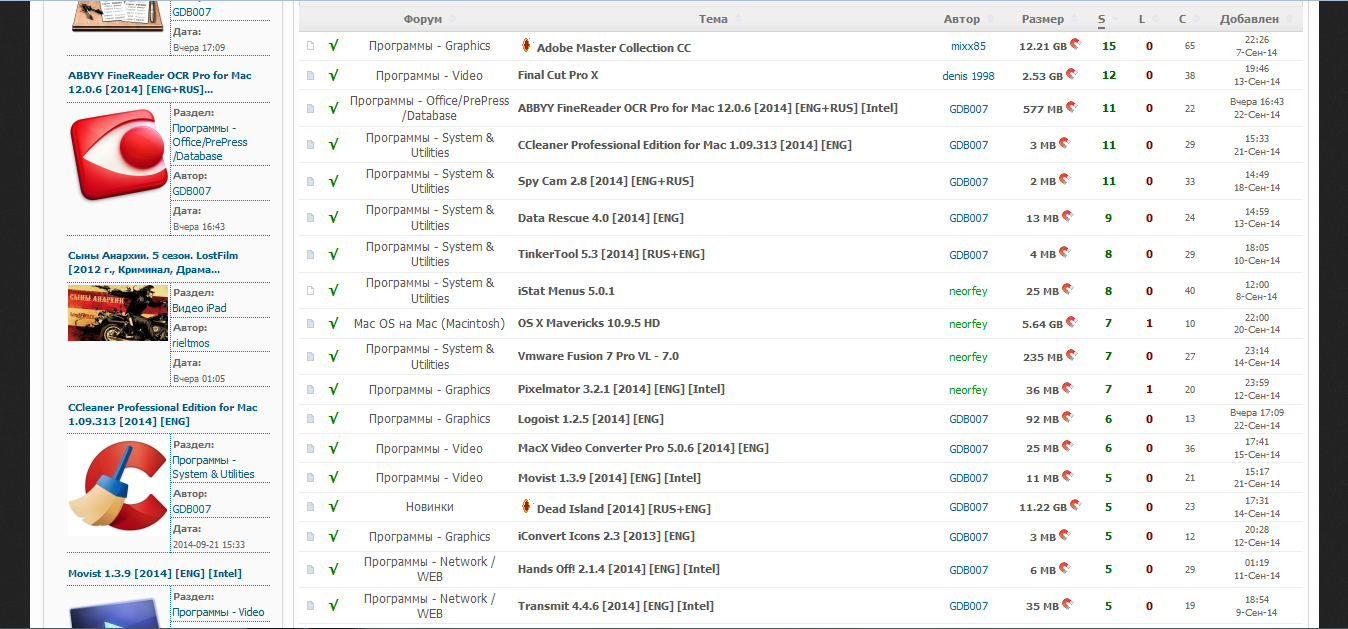Click the download icon next to 2.53 GB
The image size is (1348, 629).
(1071, 74)
